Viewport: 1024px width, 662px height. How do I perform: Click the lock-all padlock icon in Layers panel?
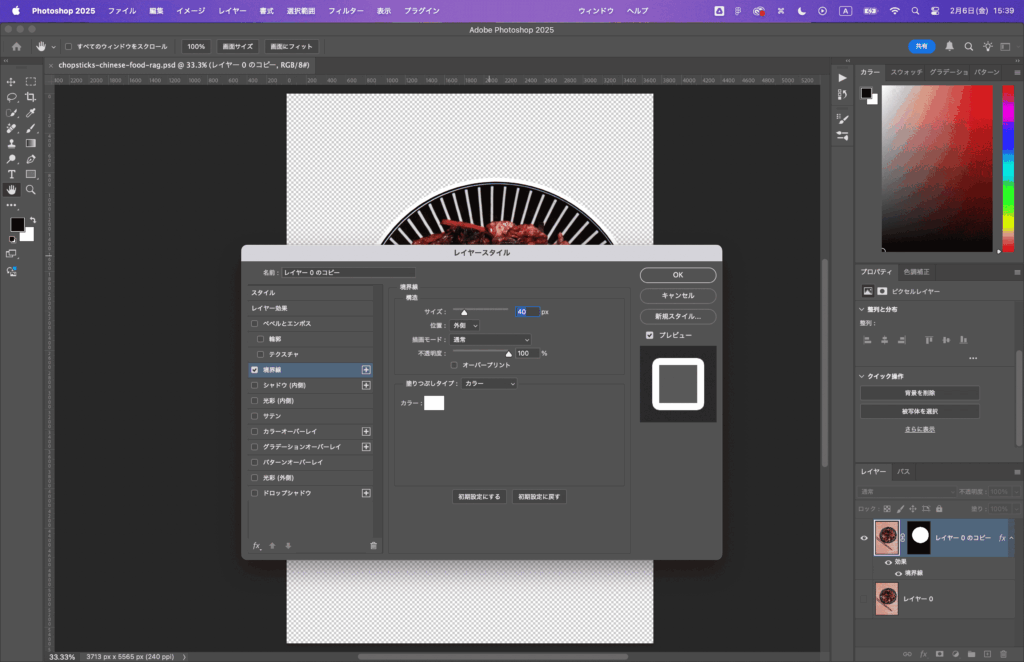tap(940, 509)
